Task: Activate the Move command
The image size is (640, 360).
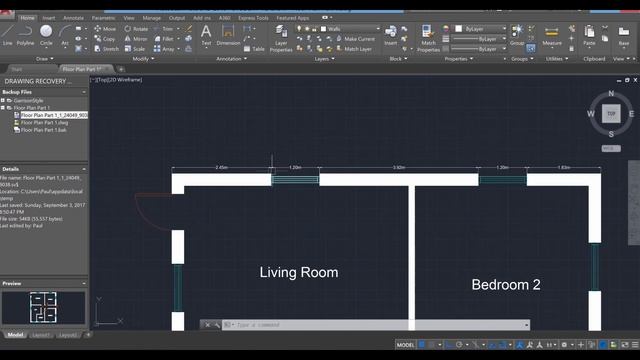Action: [105, 29]
